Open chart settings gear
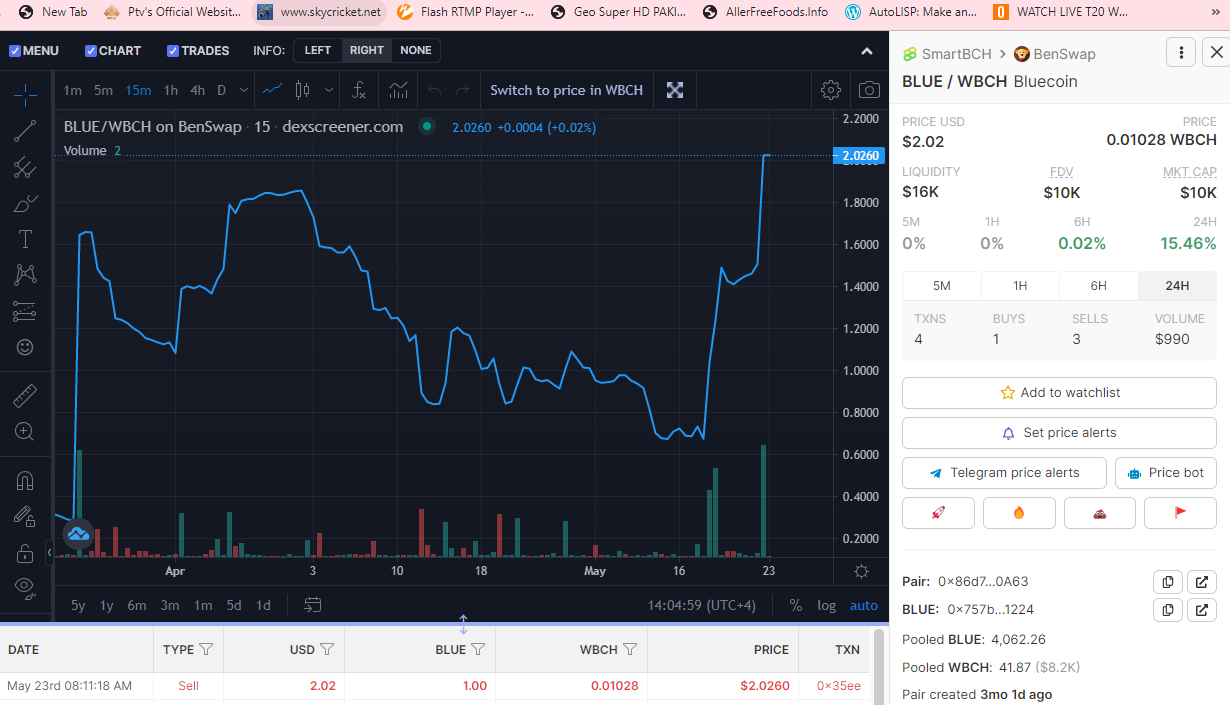The image size is (1230, 705). [830, 90]
